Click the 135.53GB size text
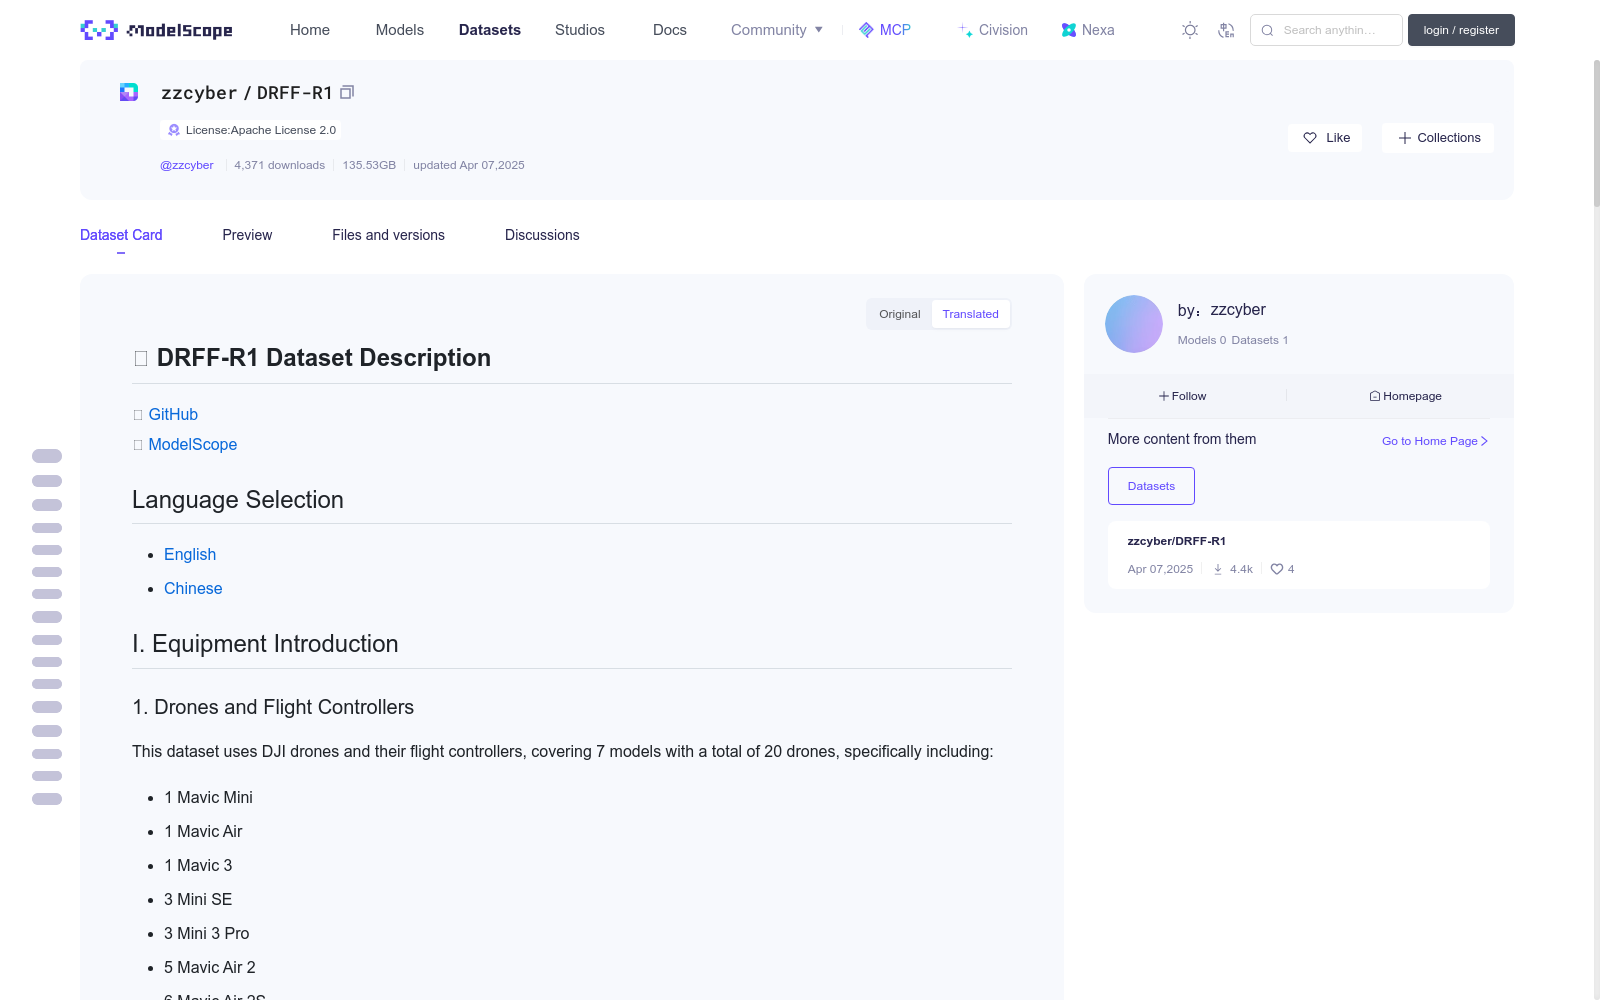Screen dimensions: 1600x1000 click(x=369, y=165)
